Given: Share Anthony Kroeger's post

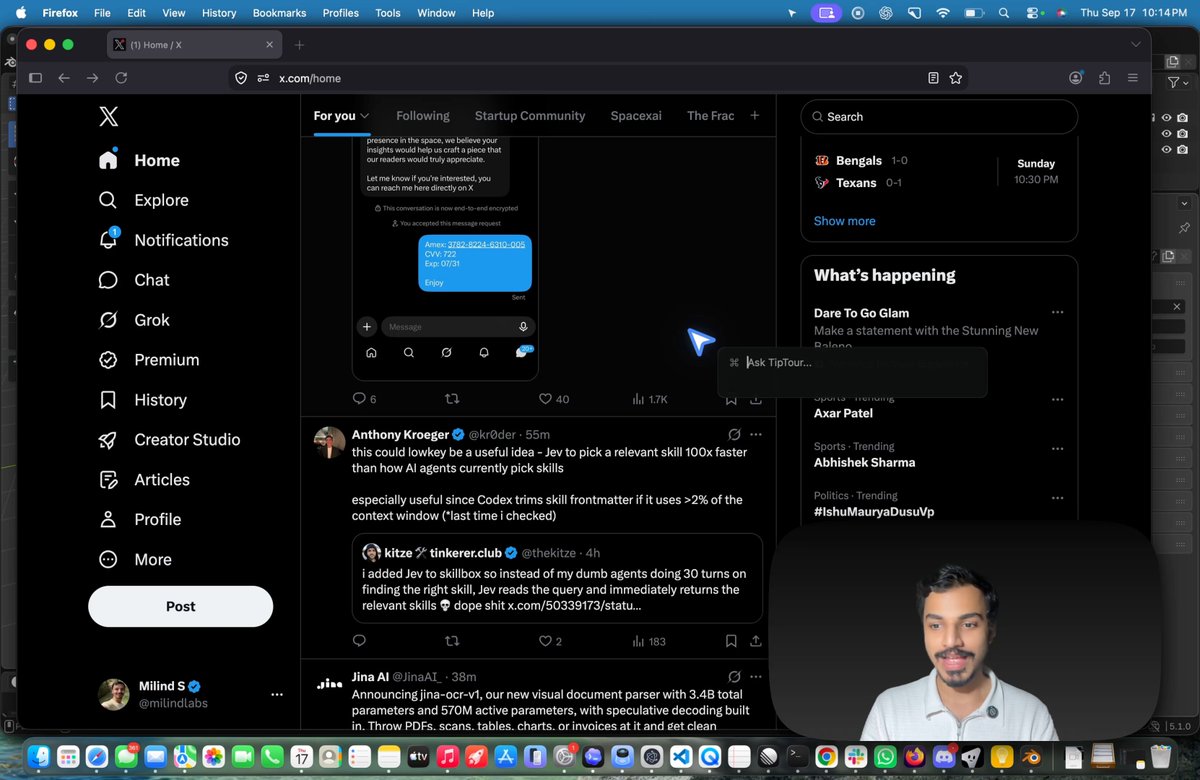Looking at the screenshot, I should [x=756, y=641].
